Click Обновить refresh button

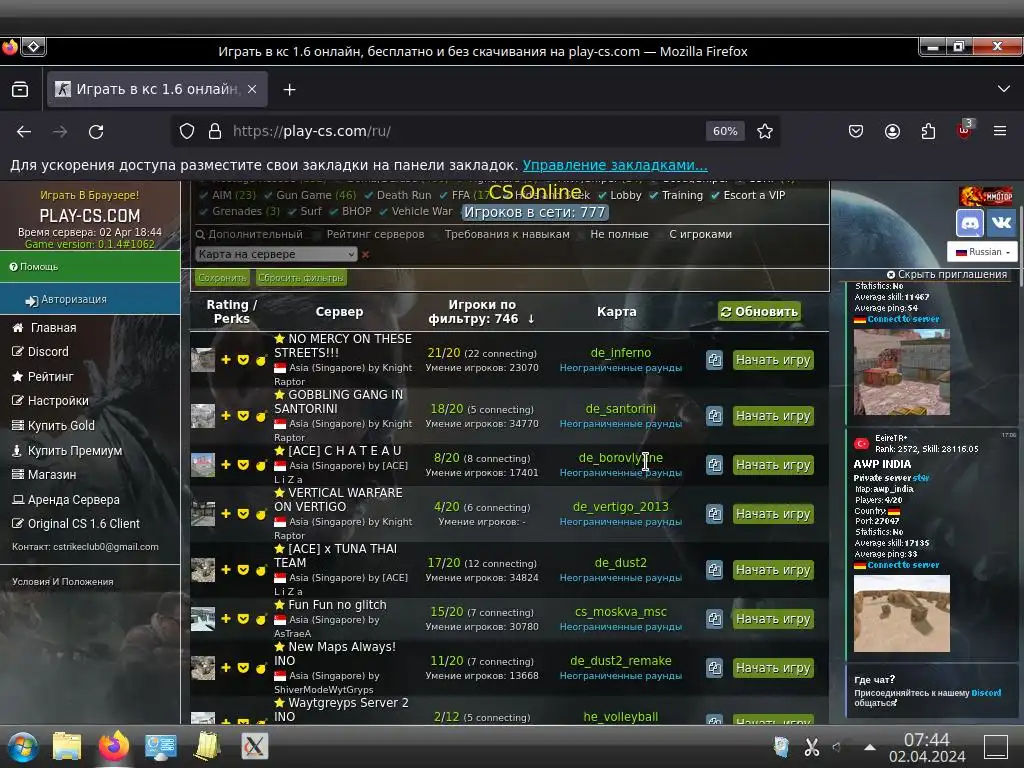(759, 312)
